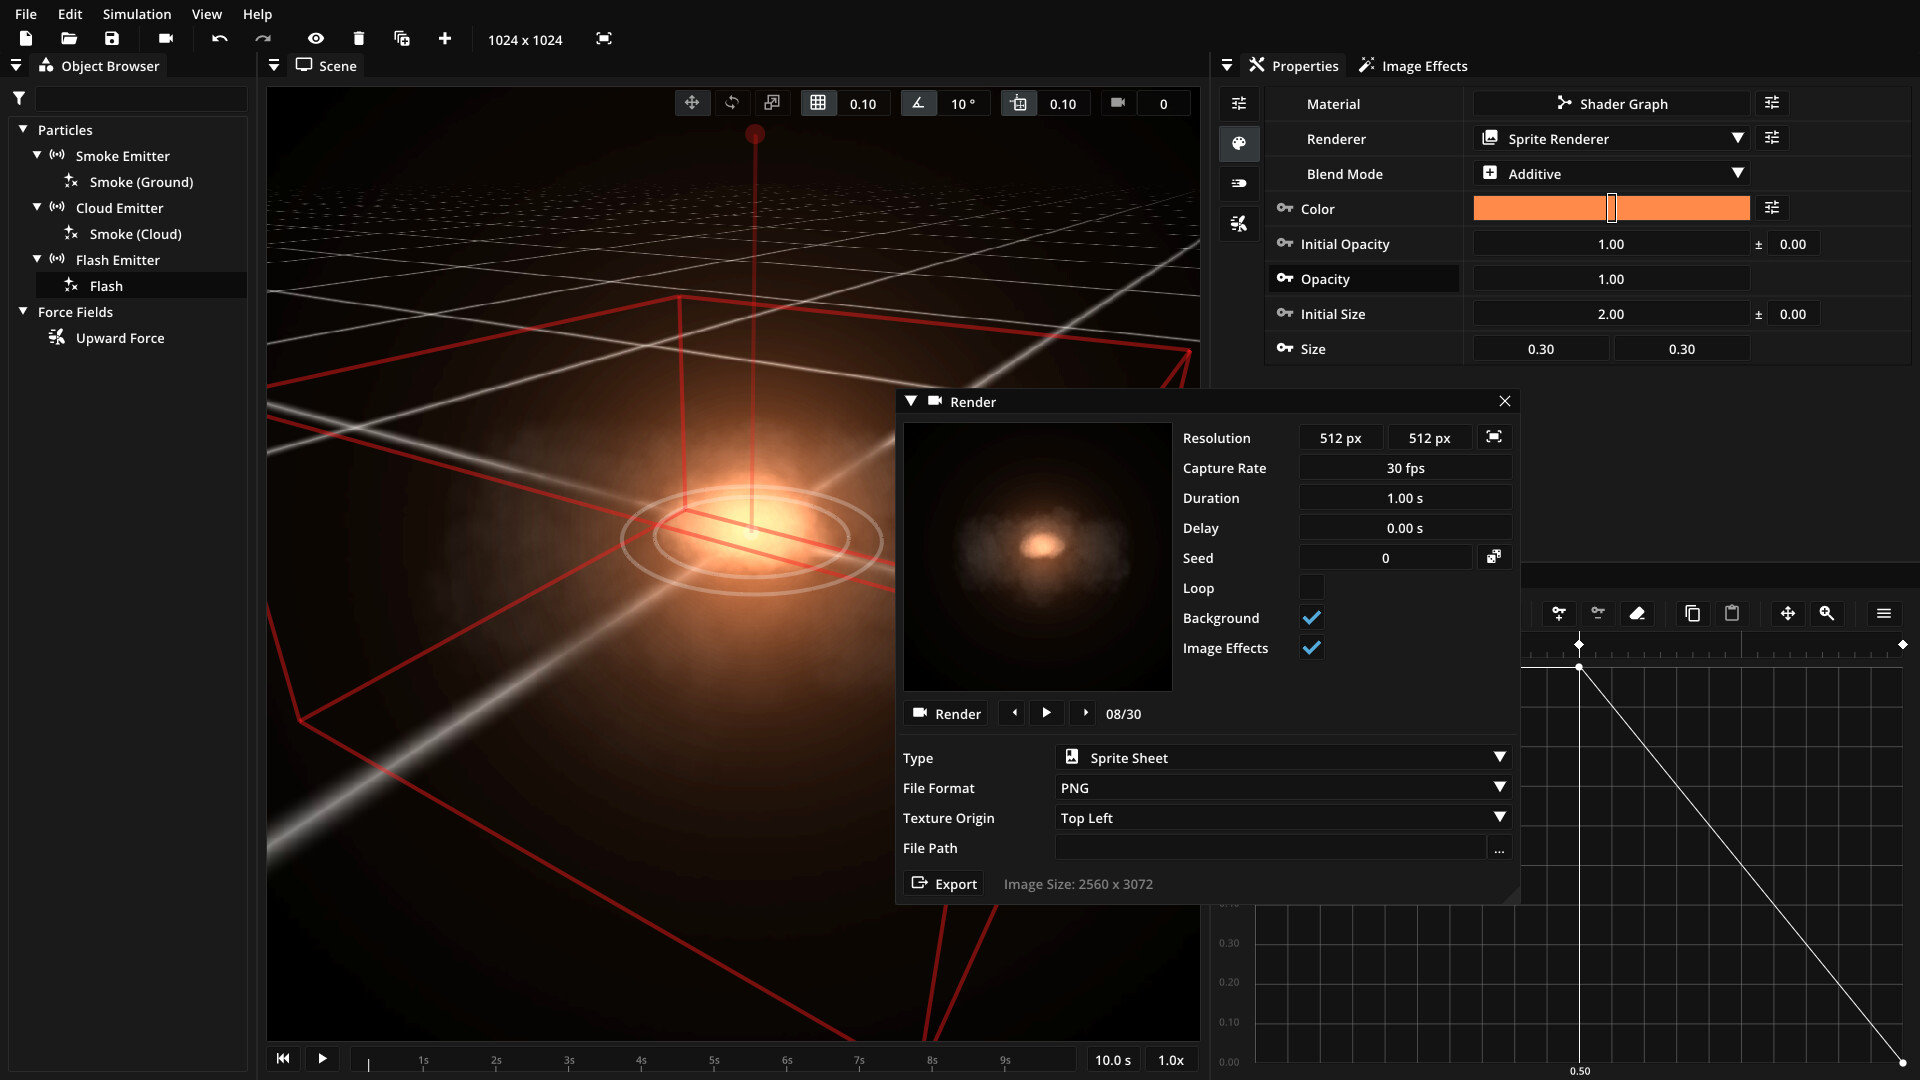
Task: Click the seed randomize dice icon
Action: tap(1493, 557)
